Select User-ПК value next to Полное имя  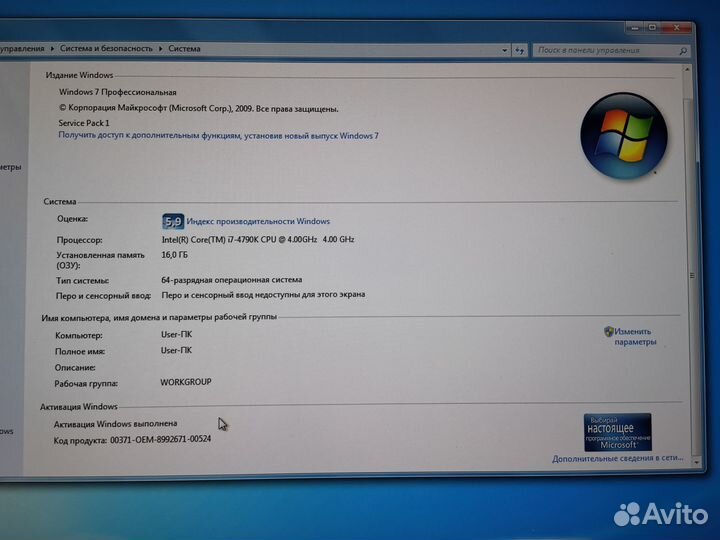[176, 350]
